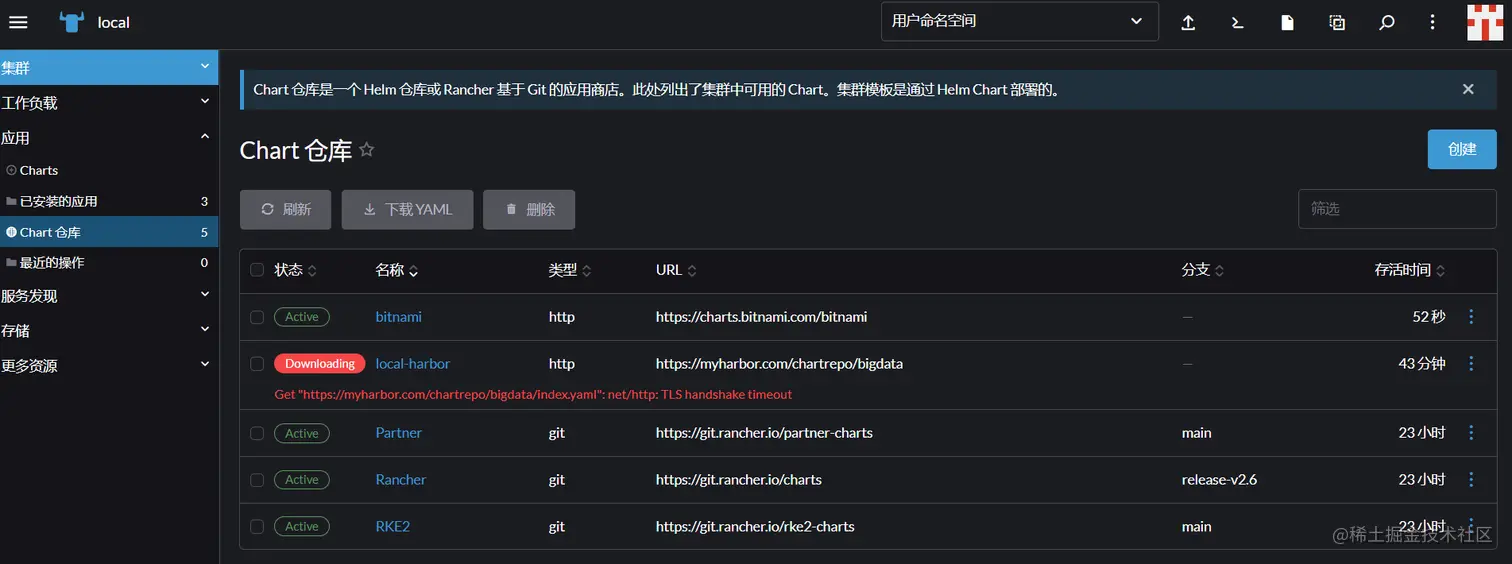Focus the 筛选 filter input
The image size is (1512, 564).
click(1397, 209)
